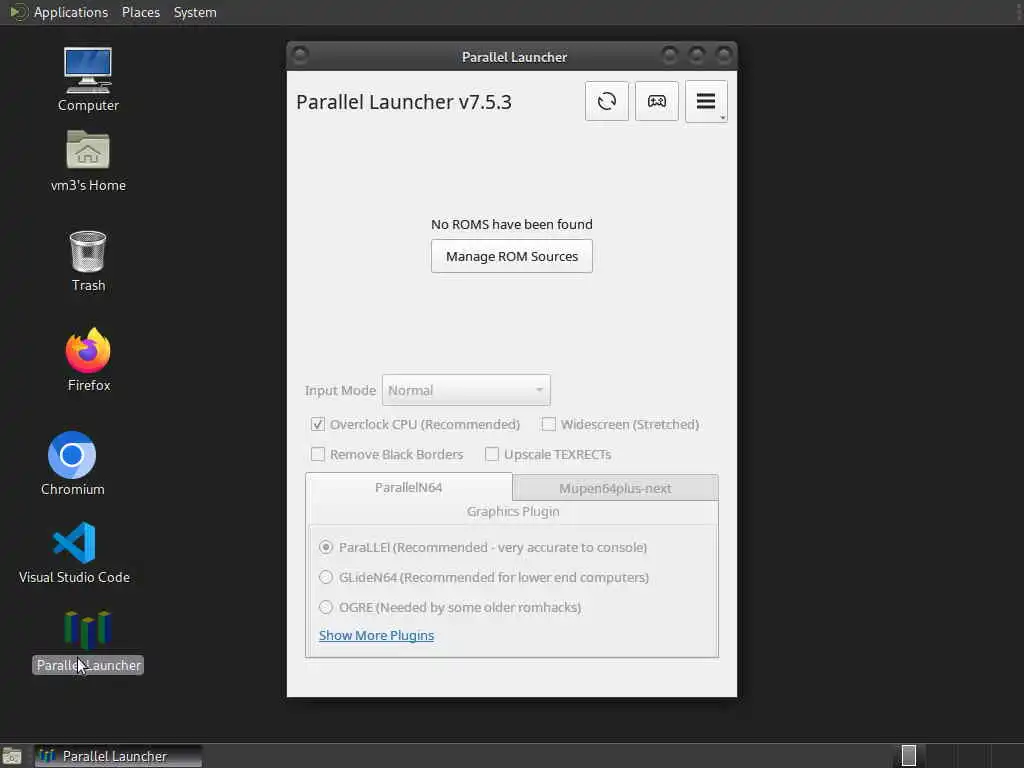The image size is (1024, 768).
Task: Open the Input Mode dropdown
Action: tap(466, 391)
